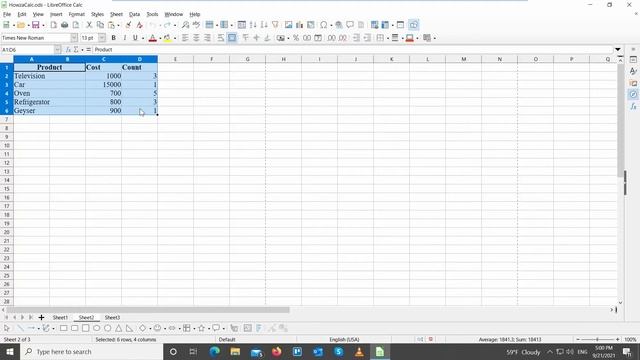The height and width of the screenshot is (360, 640).
Task: Expand formula bar with the black arrow
Action: pos(618,49)
